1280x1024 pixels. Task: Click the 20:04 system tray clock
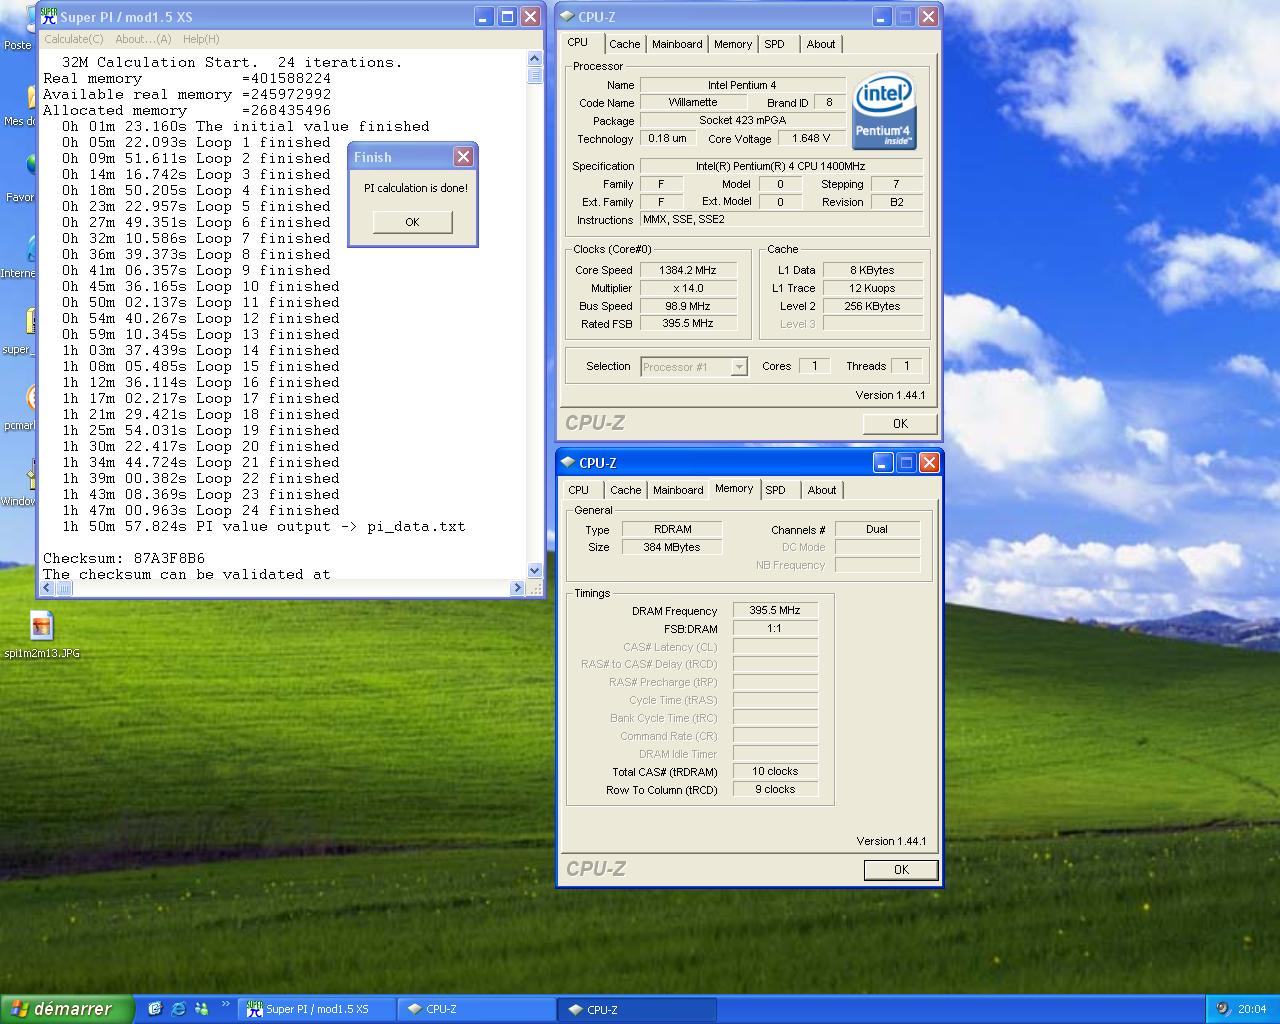click(x=1252, y=1009)
